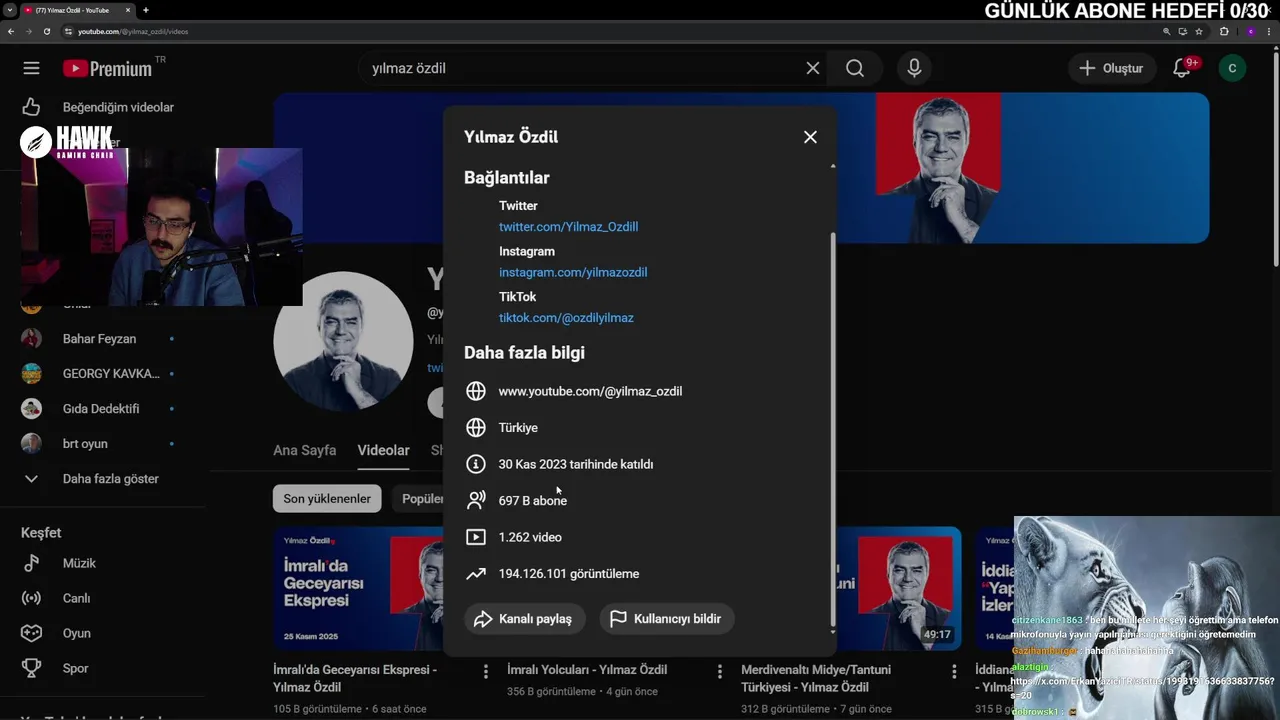
Task: Reload the page in browser
Action: point(46,31)
